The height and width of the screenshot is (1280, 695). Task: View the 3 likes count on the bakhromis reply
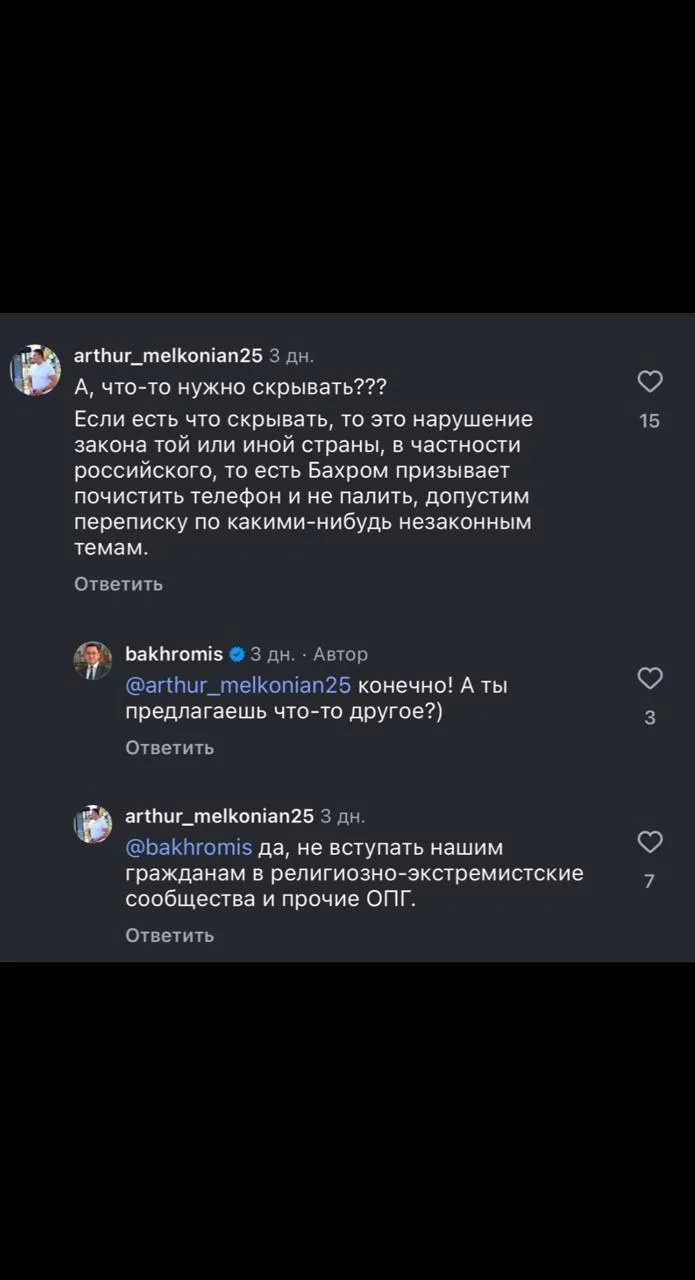click(x=650, y=717)
